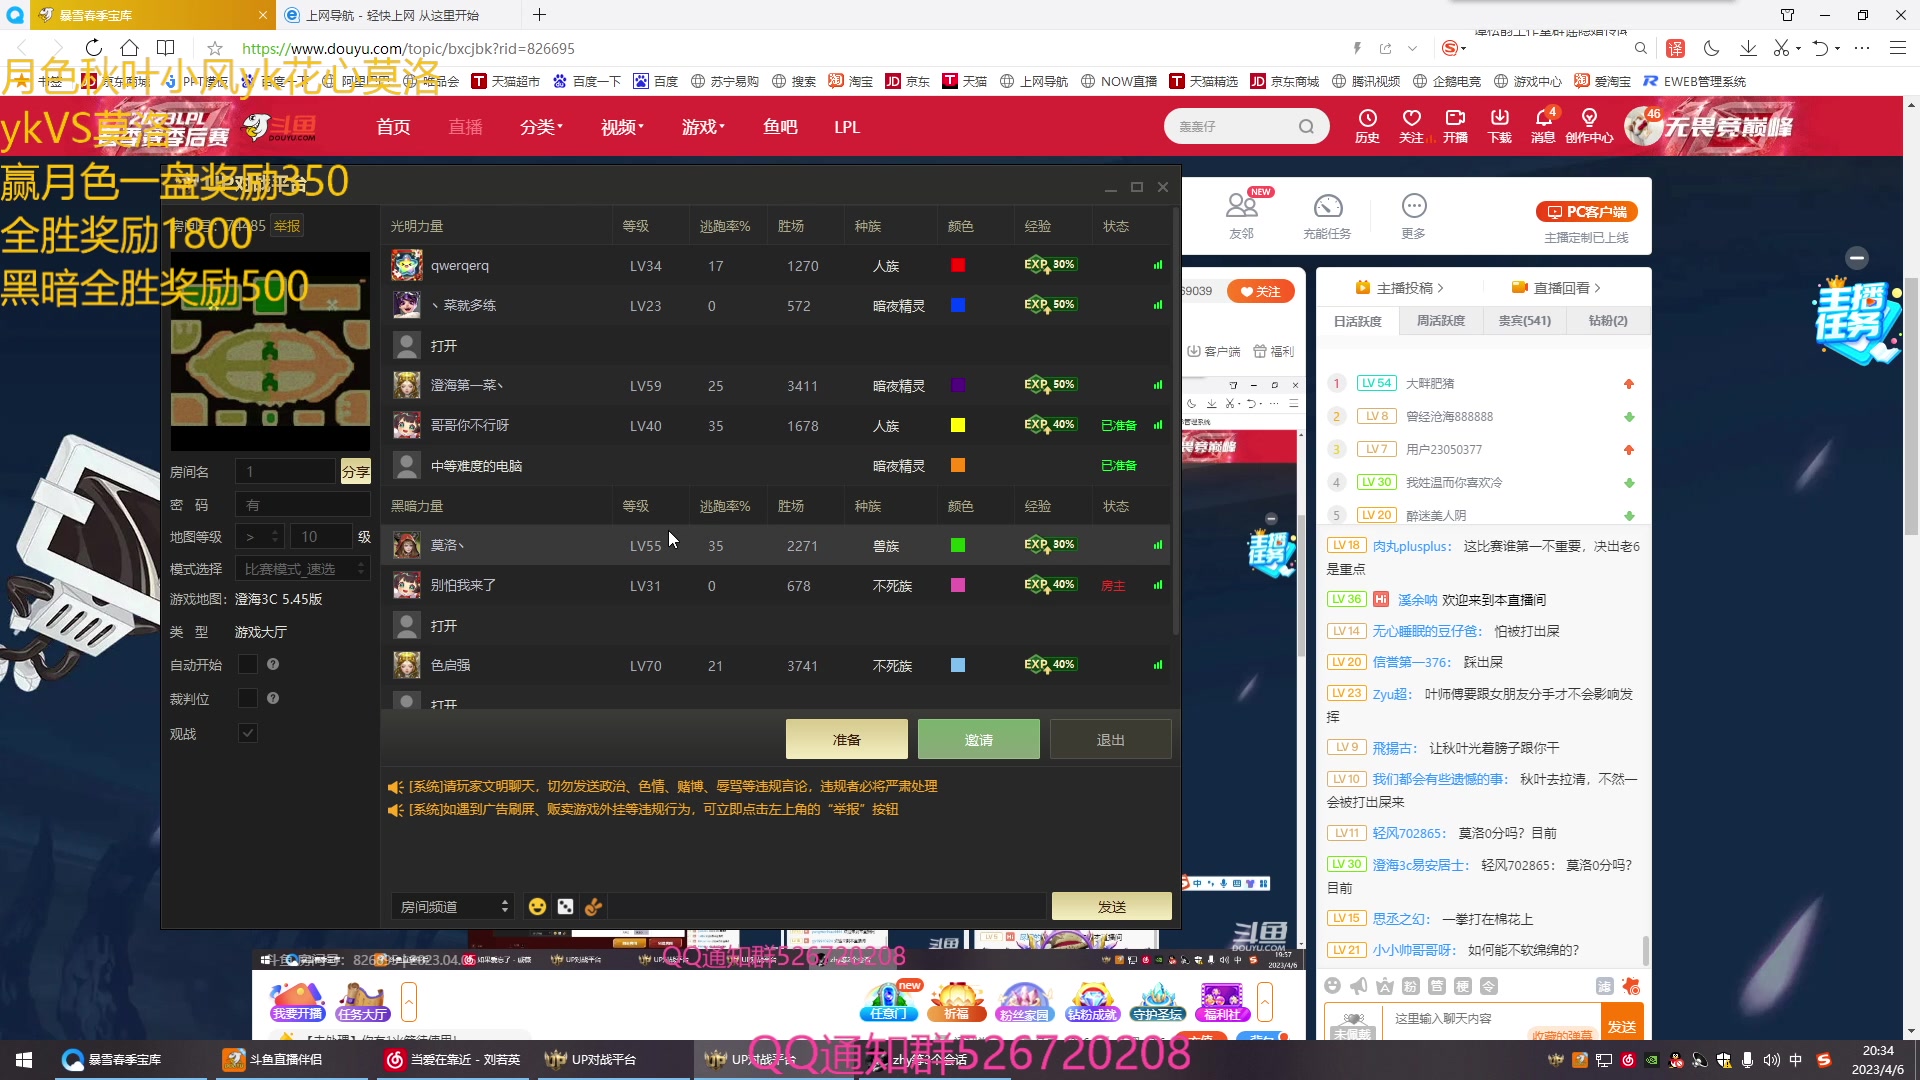Click the 举报 report button

tap(287, 226)
